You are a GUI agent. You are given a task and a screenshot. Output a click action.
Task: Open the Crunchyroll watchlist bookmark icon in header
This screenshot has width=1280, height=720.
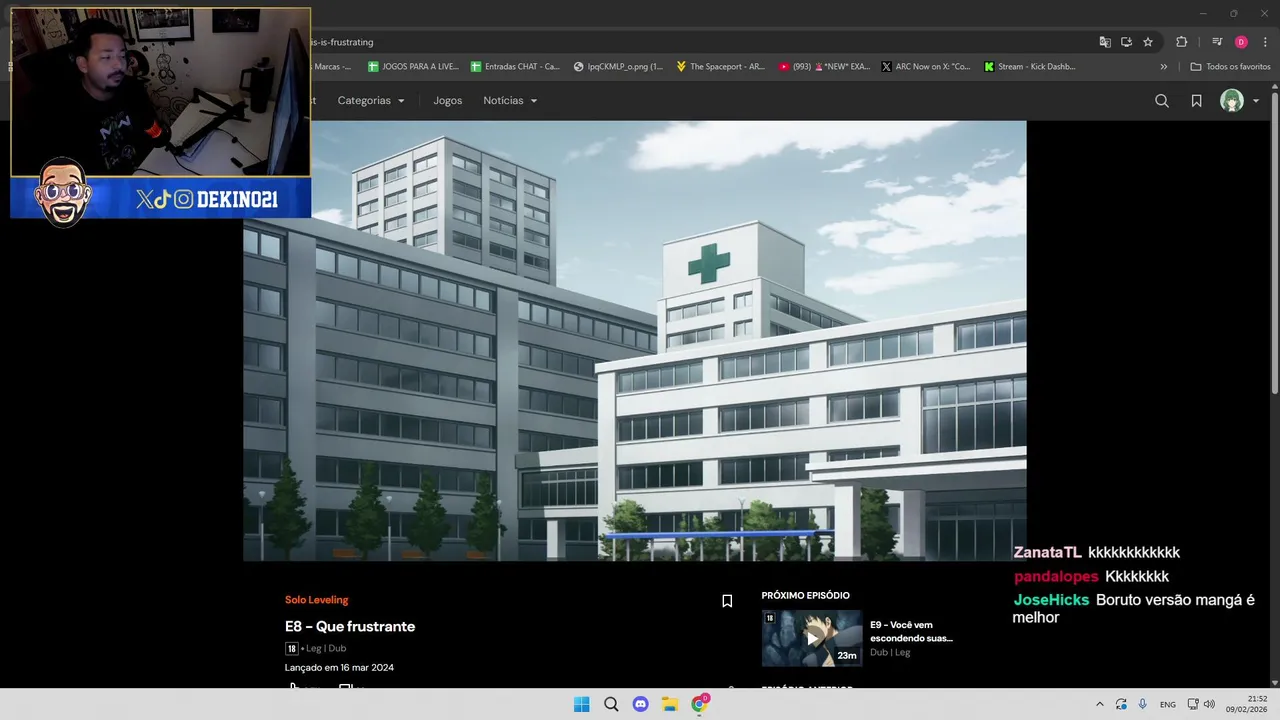coord(1196,101)
